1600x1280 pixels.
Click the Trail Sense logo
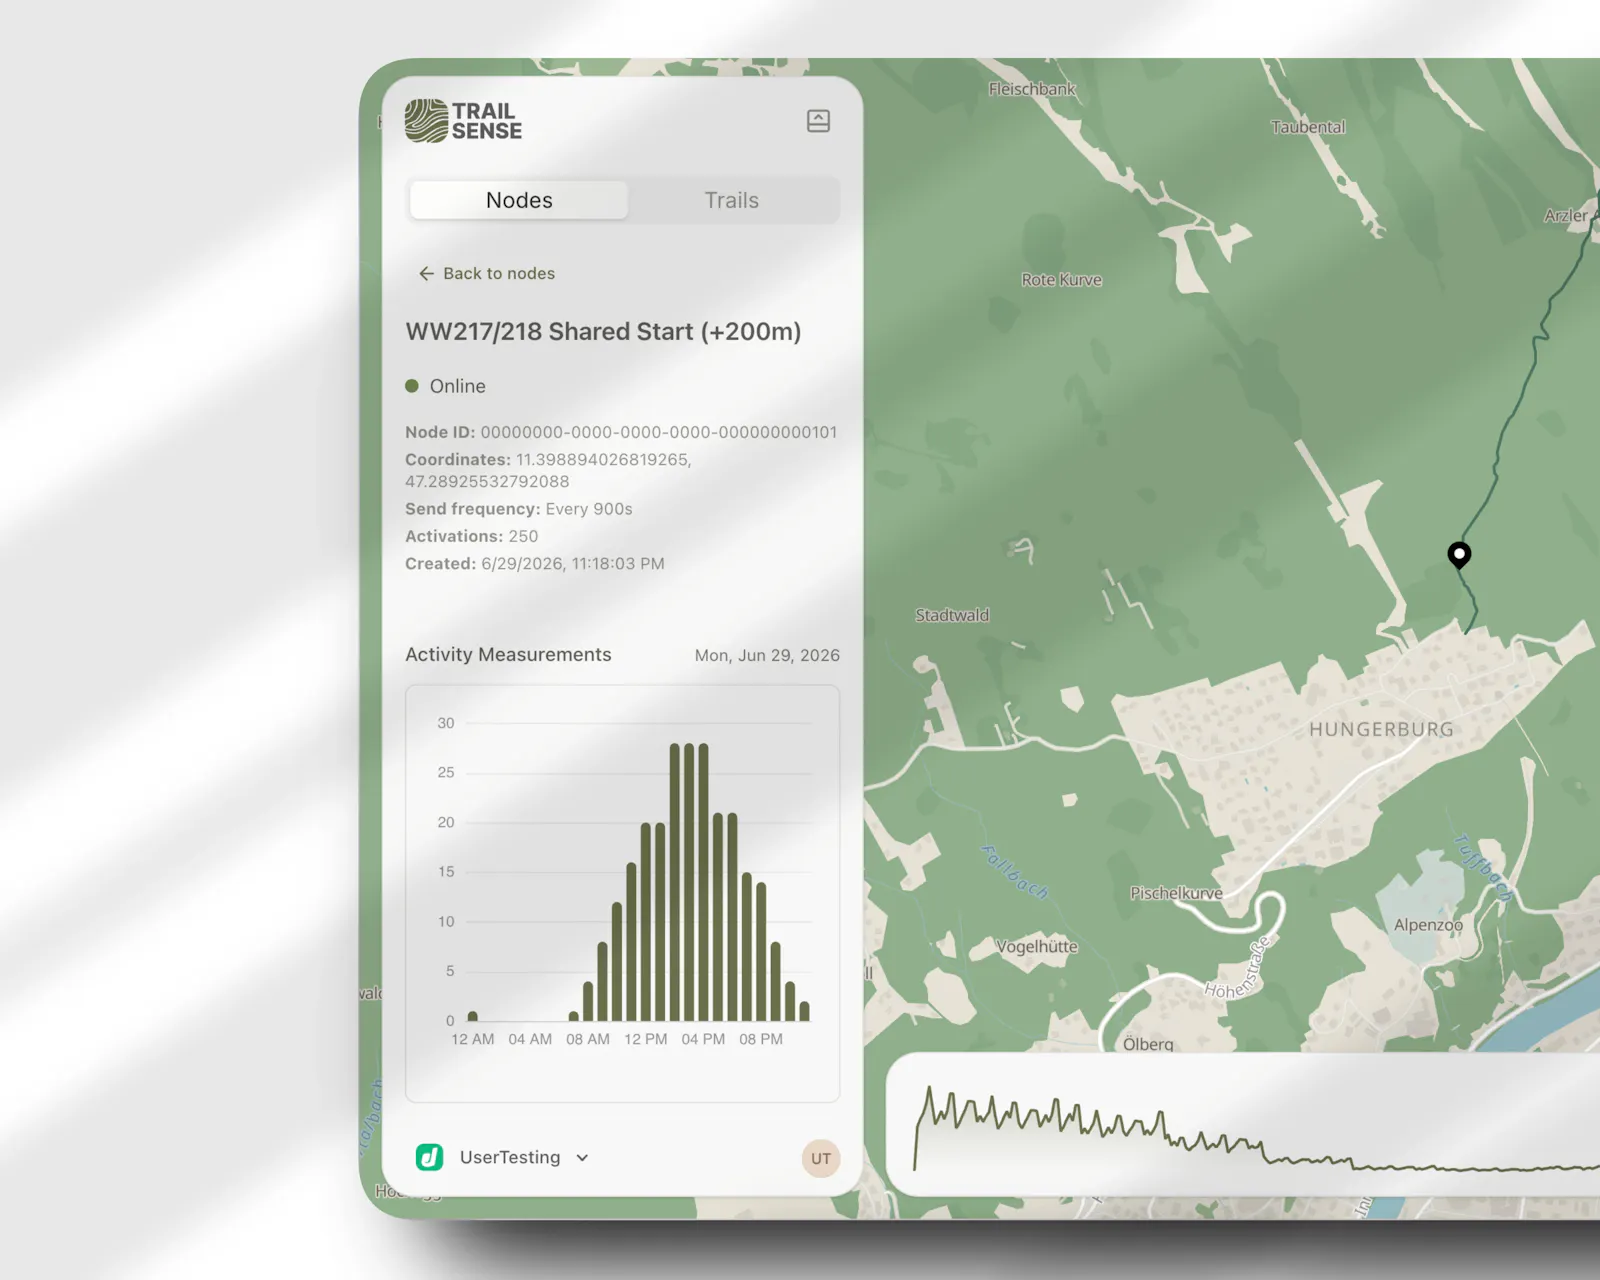click(x=463, y=121)
